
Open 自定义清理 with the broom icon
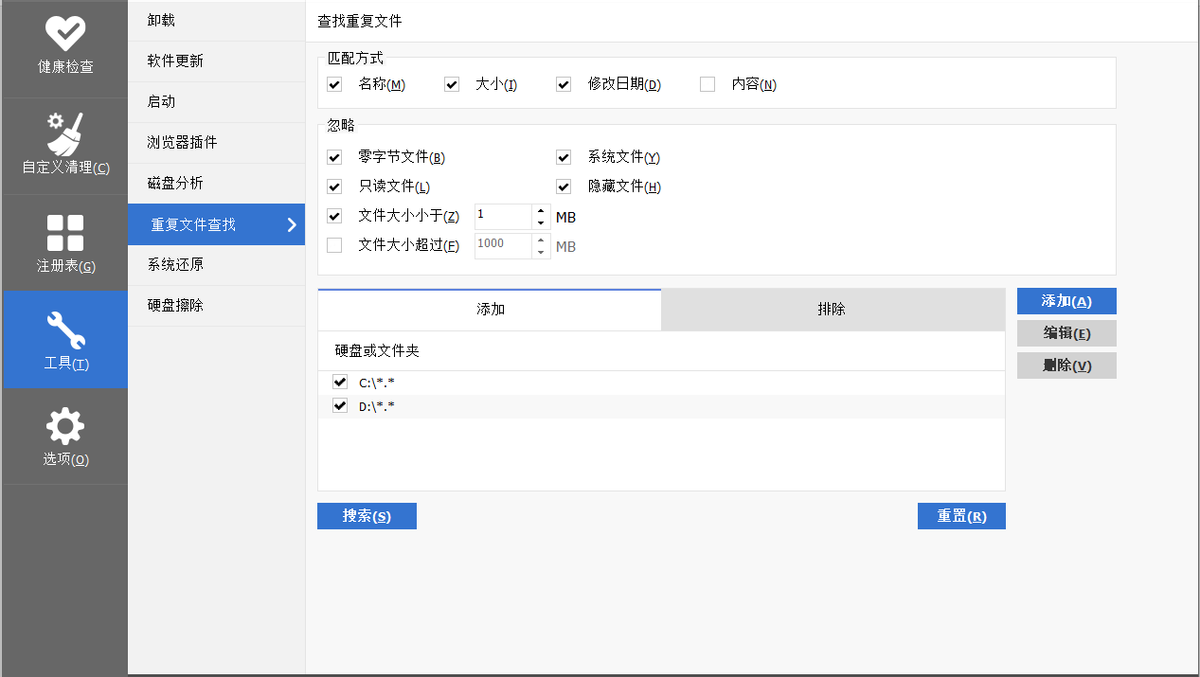click(x=64, y=130)
